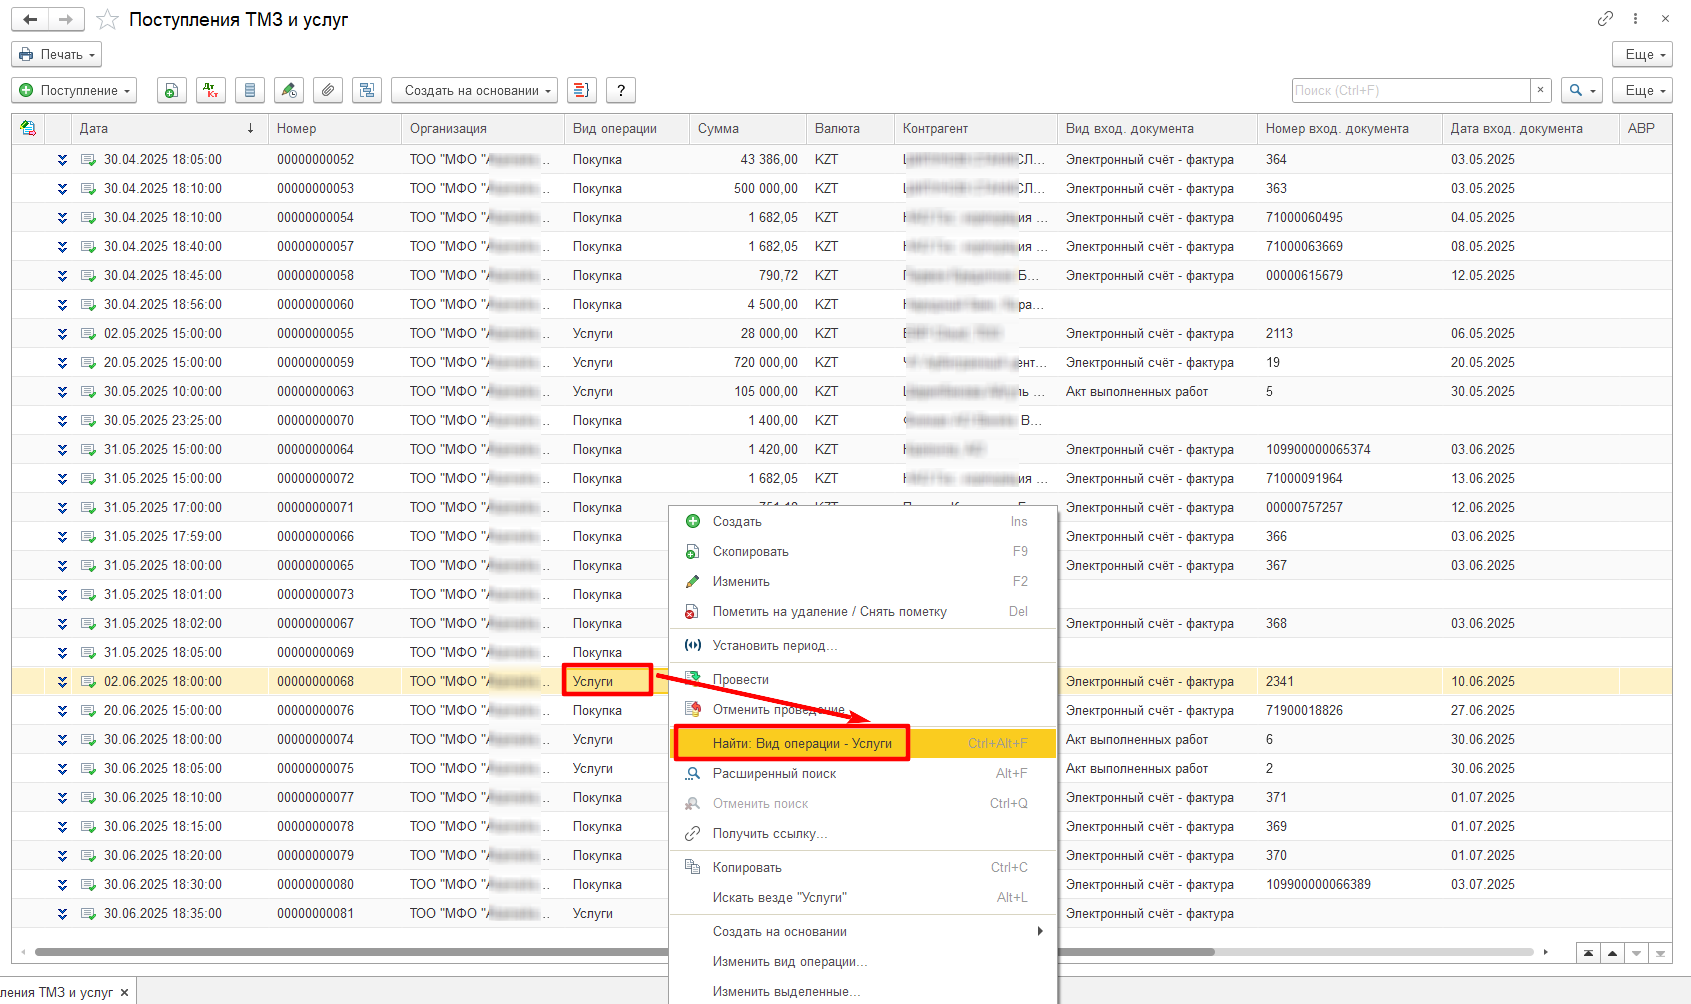Screen dimensions: 1691x1004
Task: Click the horizontal scrollbar of the list
Action: (624, 952)
